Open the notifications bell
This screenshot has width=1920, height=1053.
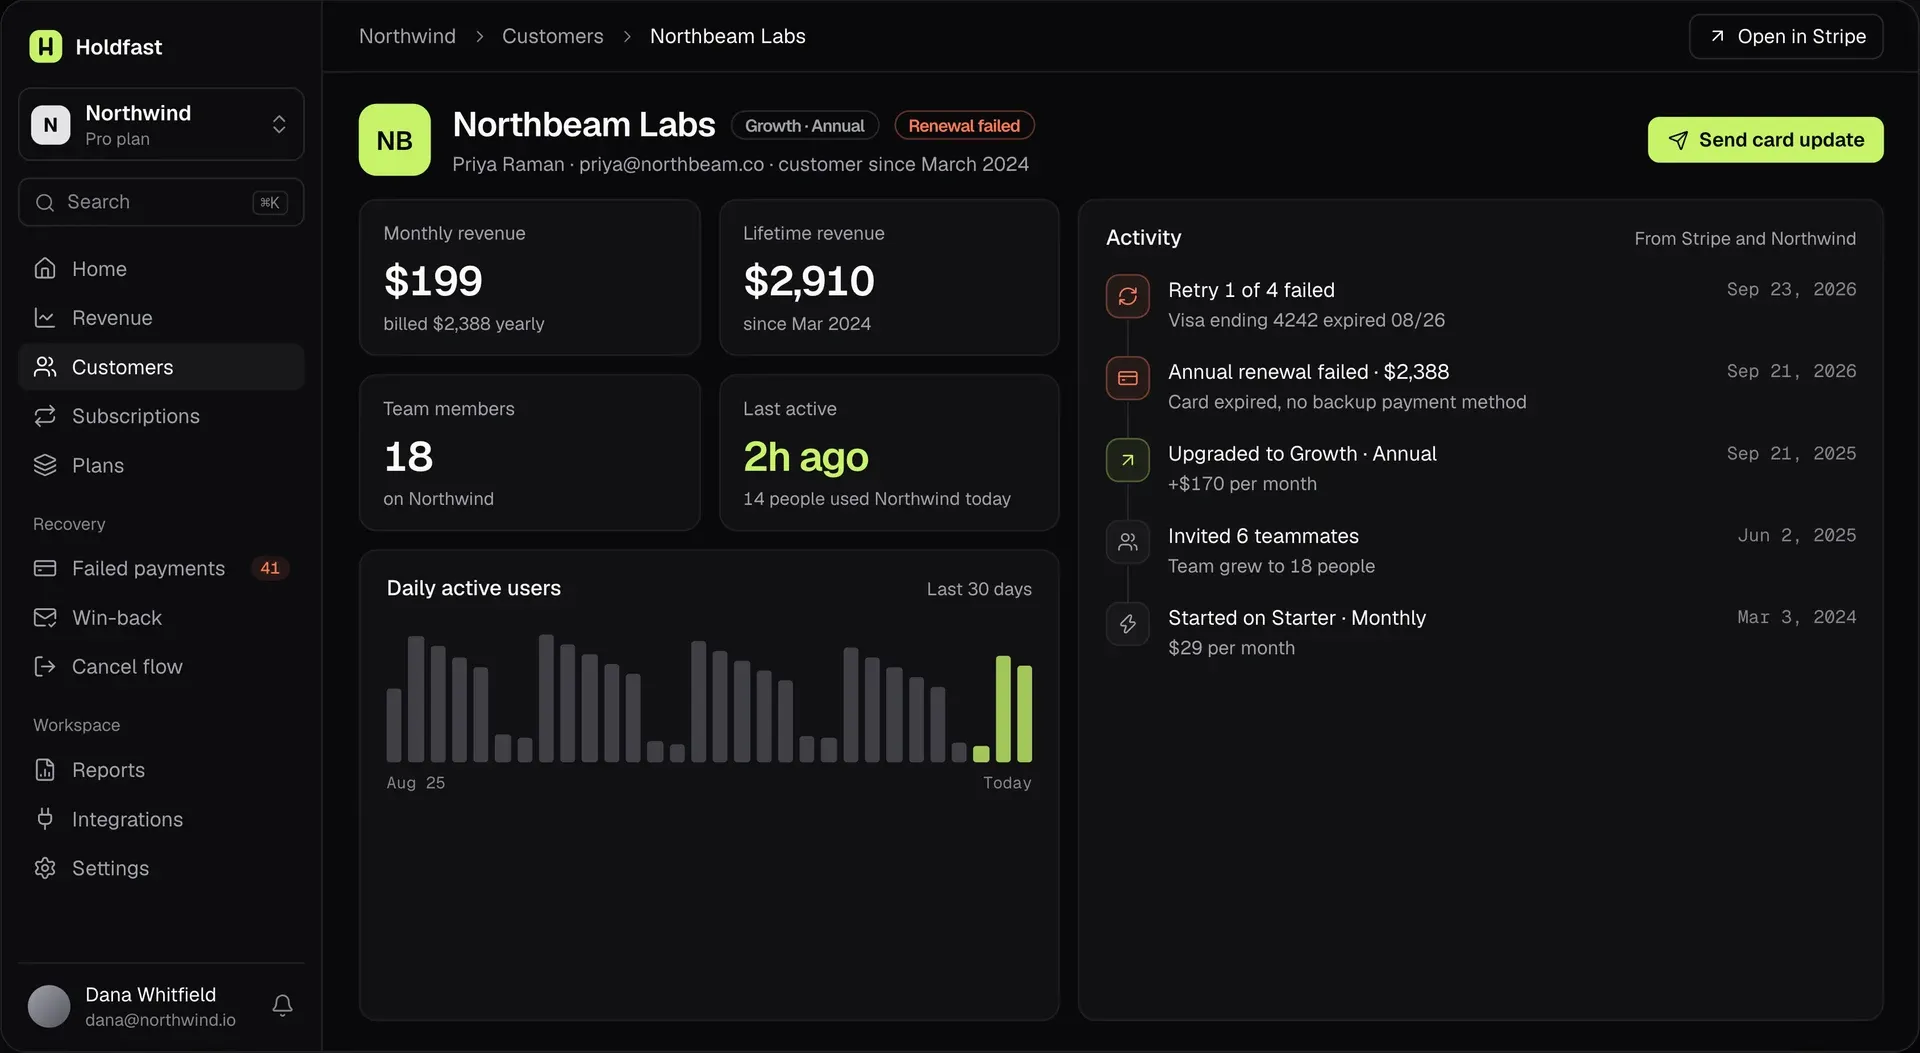coord(282,1005)
